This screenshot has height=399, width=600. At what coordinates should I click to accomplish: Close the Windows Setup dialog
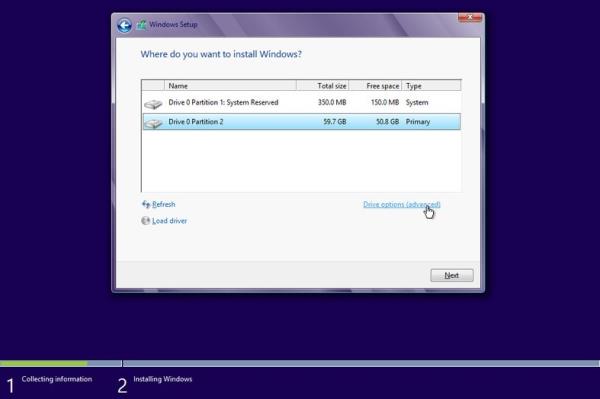pos(470,17)
